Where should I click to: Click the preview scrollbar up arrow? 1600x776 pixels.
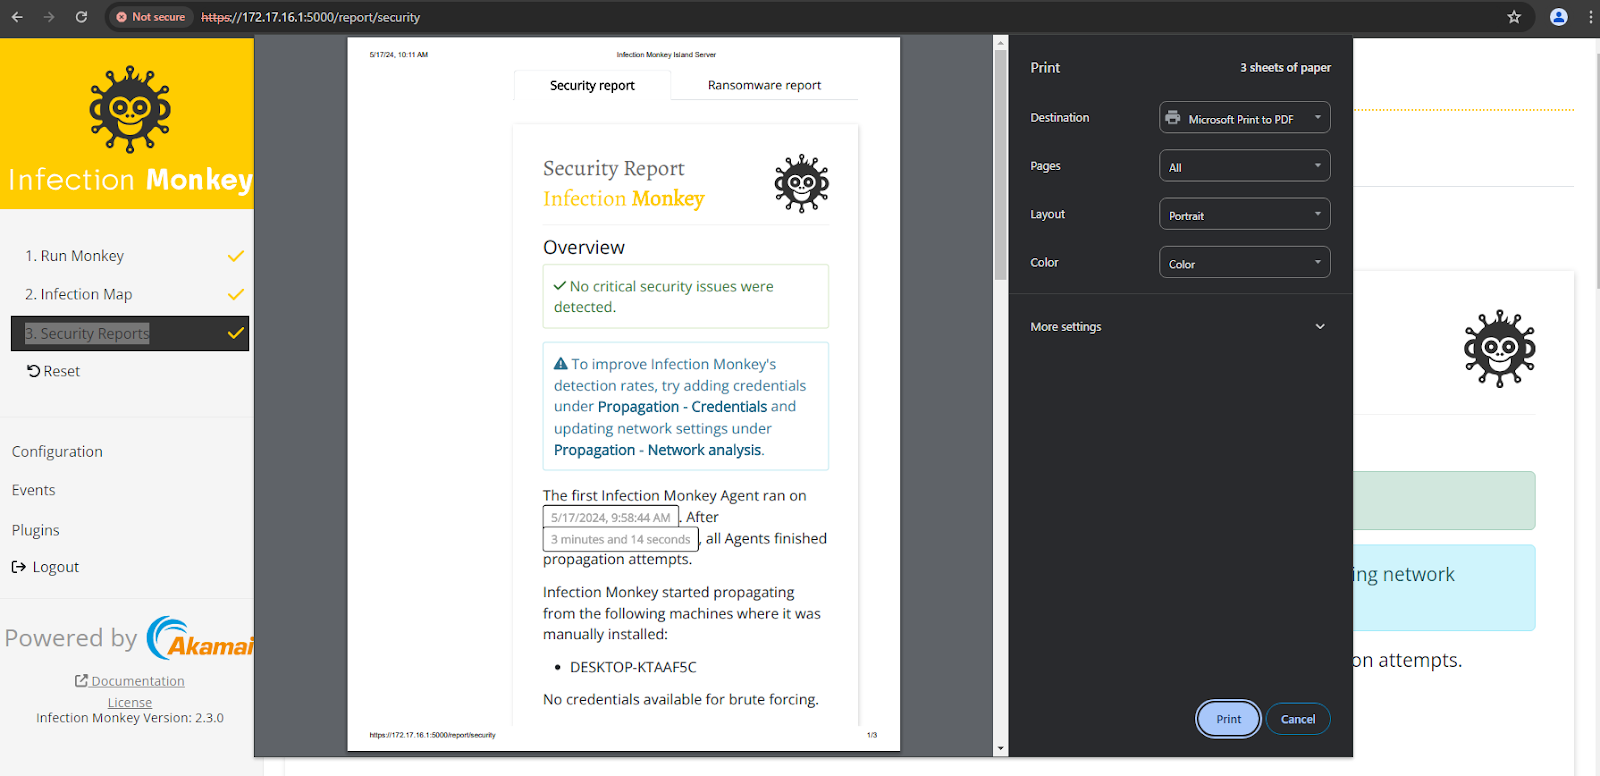click(1000, 44)
